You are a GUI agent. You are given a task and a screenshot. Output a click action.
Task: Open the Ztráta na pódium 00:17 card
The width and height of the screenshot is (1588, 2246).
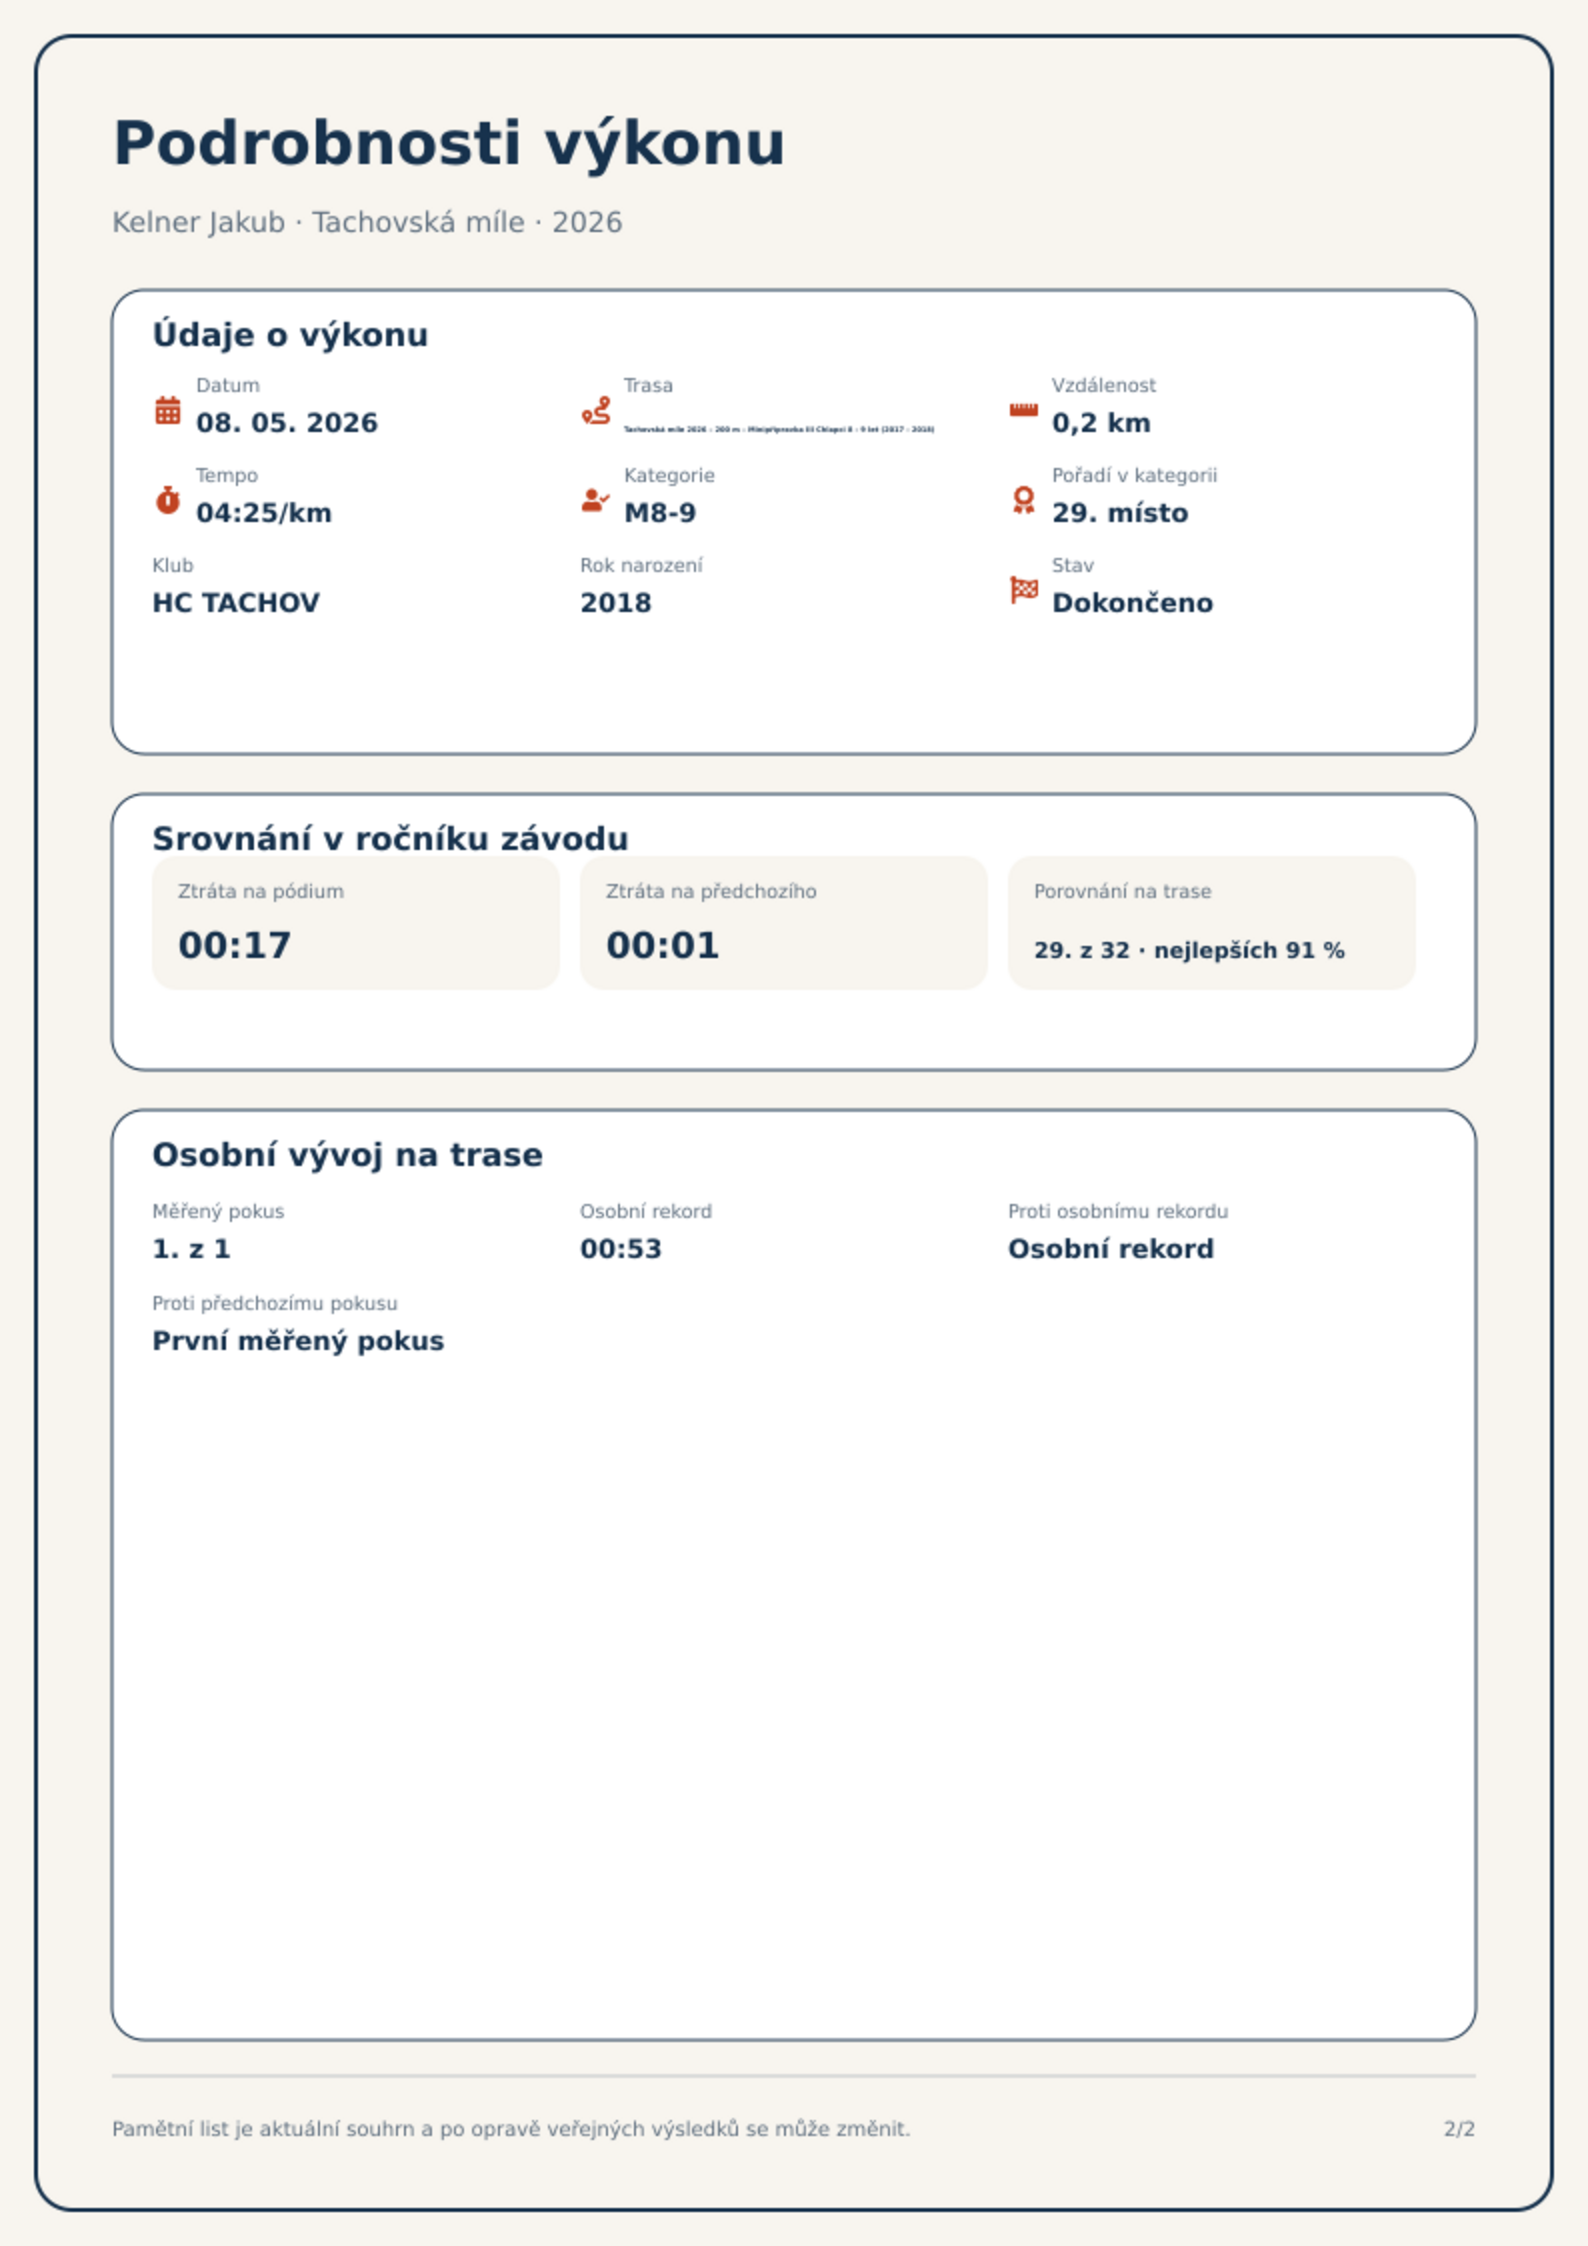point(356,923)
